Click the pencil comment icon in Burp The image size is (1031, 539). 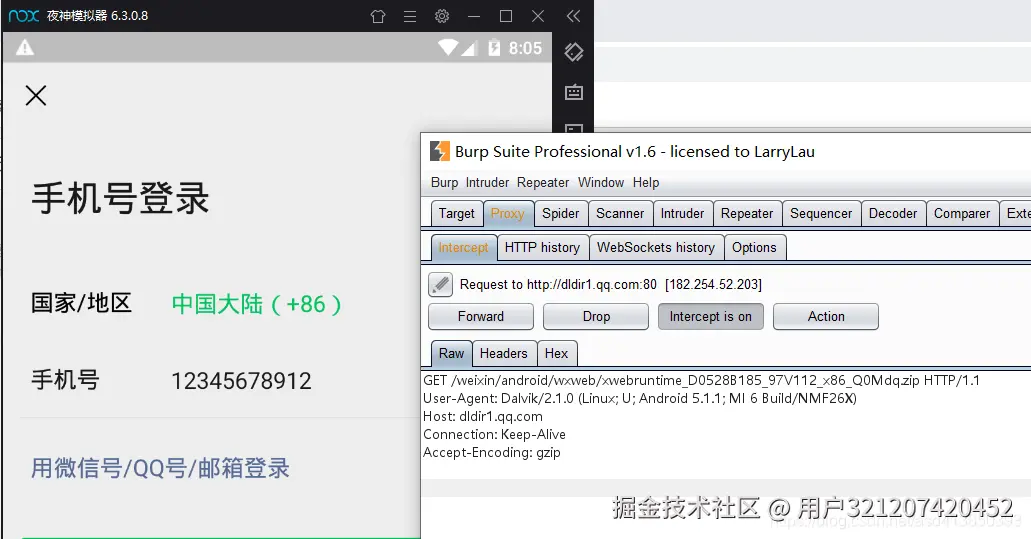(x=441, y=285)
